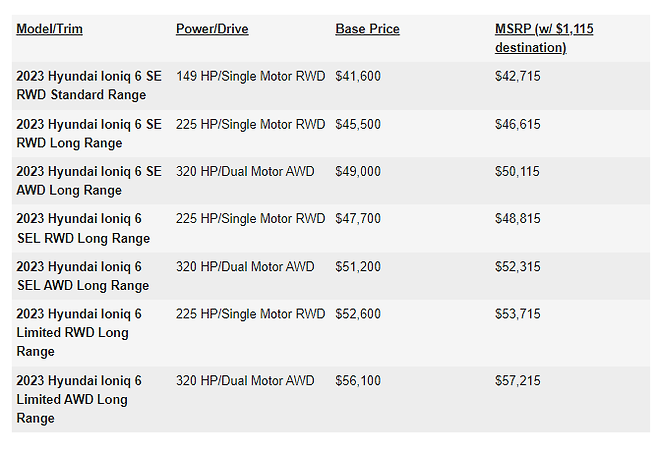
Task: Select the Ioniq 6 SE RWD Standard Range cell
Action: pos(89,85)
